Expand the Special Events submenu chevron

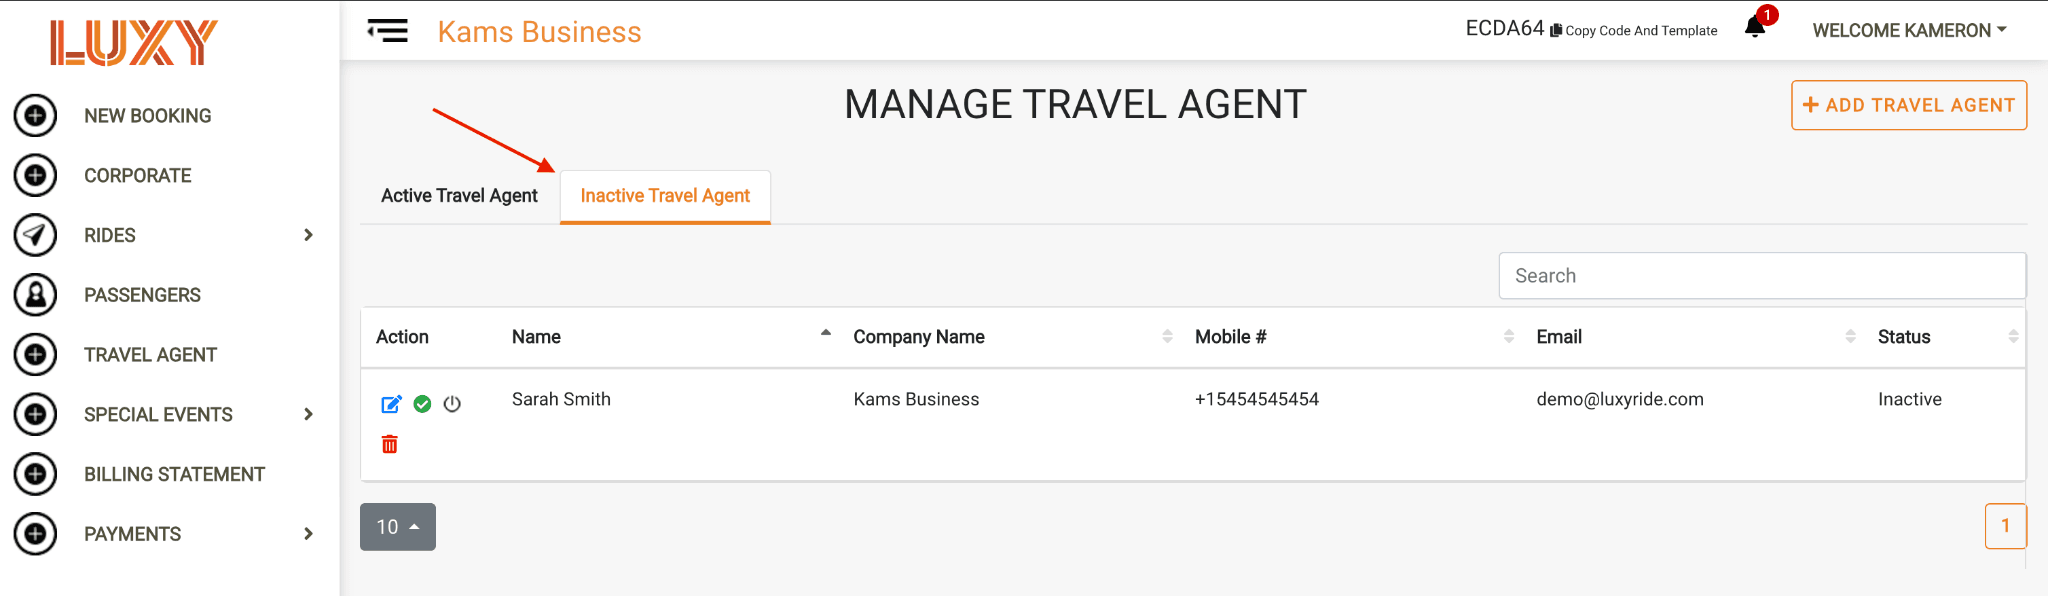pyautogui.click(x=308, y=414)
